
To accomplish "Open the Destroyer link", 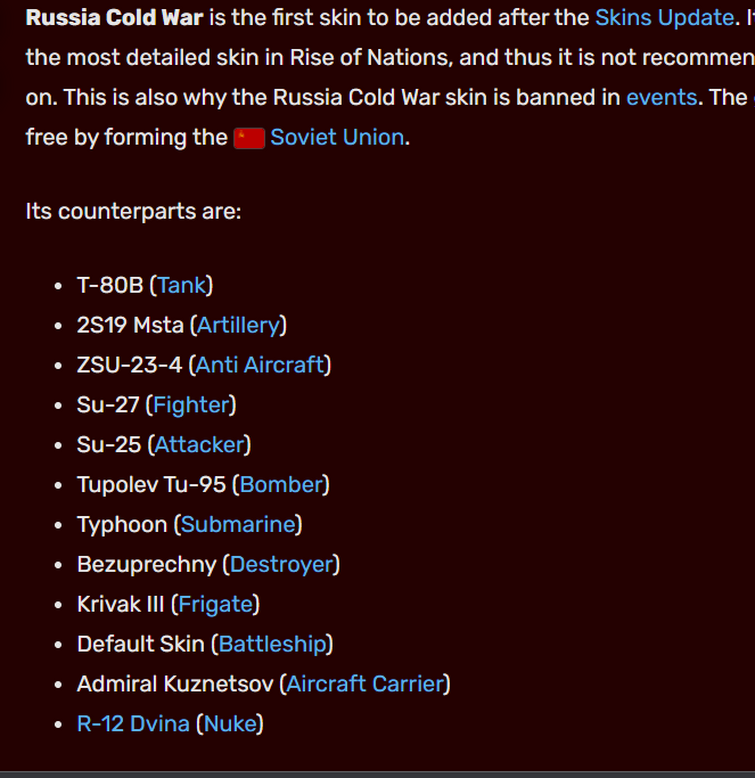I will [282, 565].
